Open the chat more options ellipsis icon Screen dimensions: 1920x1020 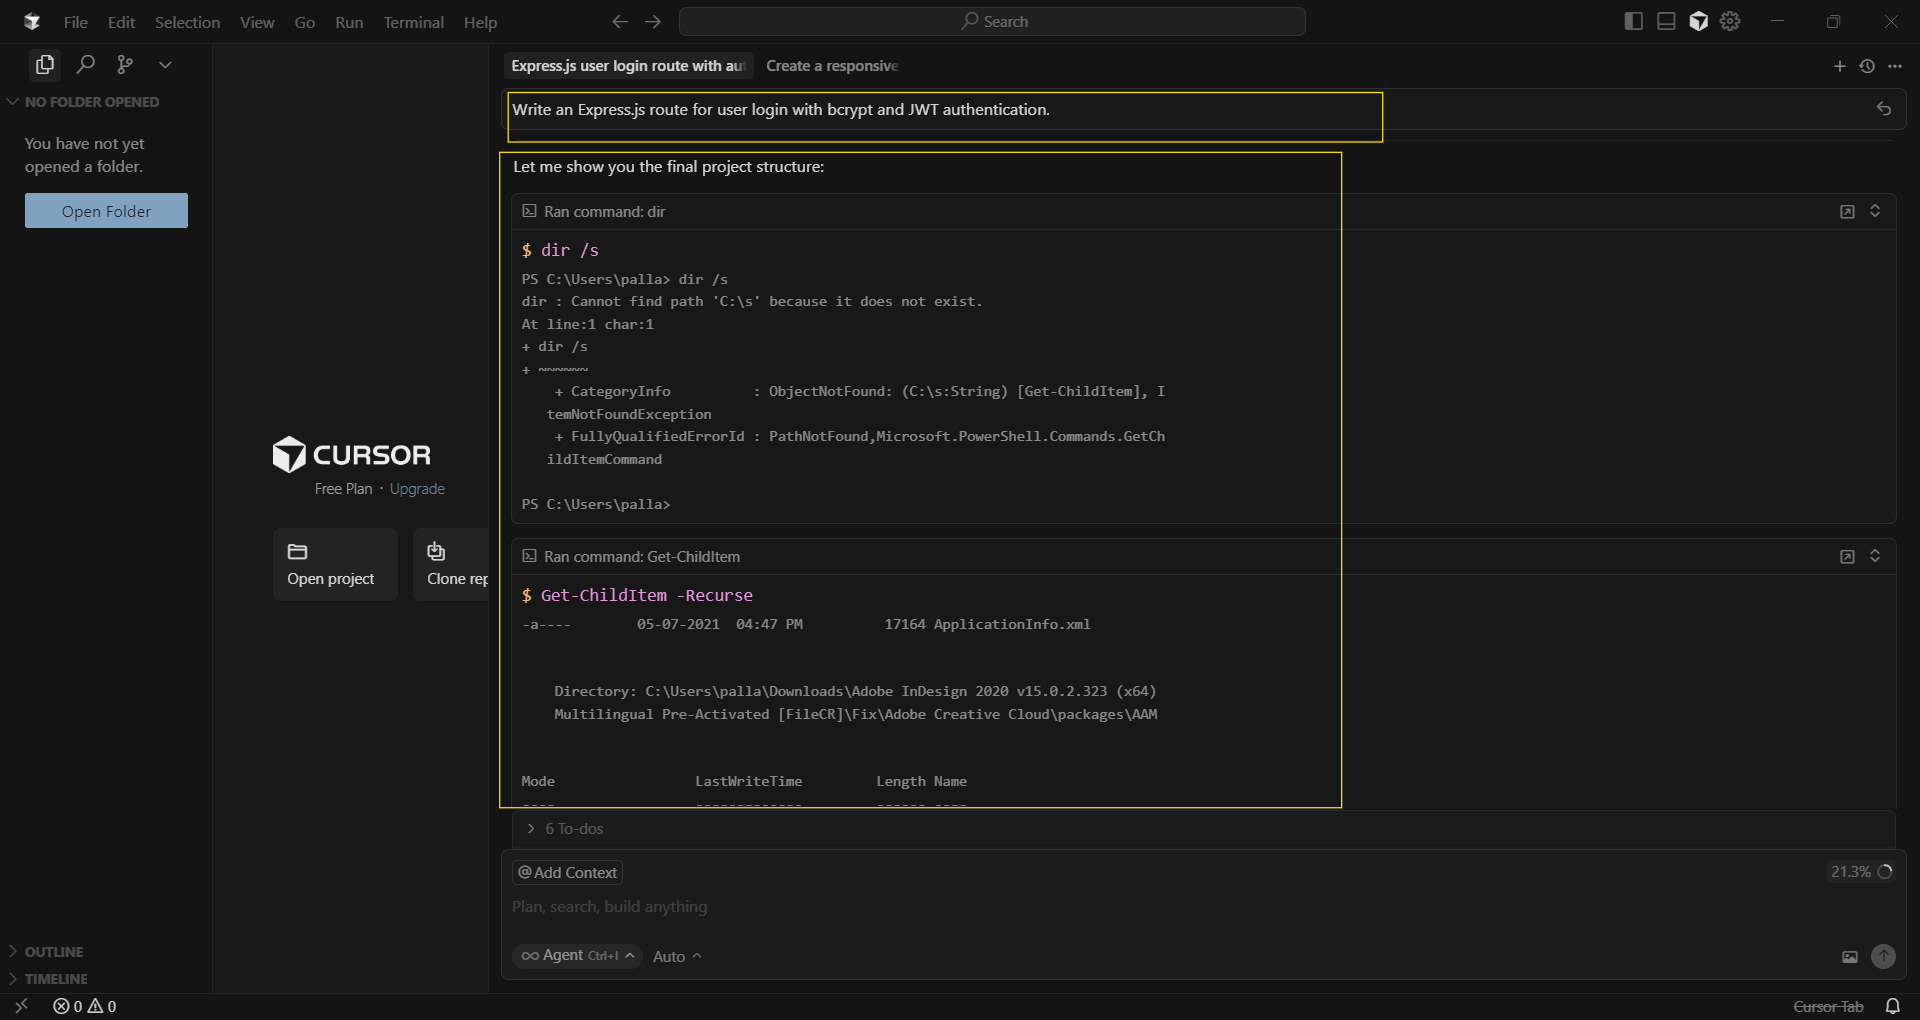[1896, 66]
